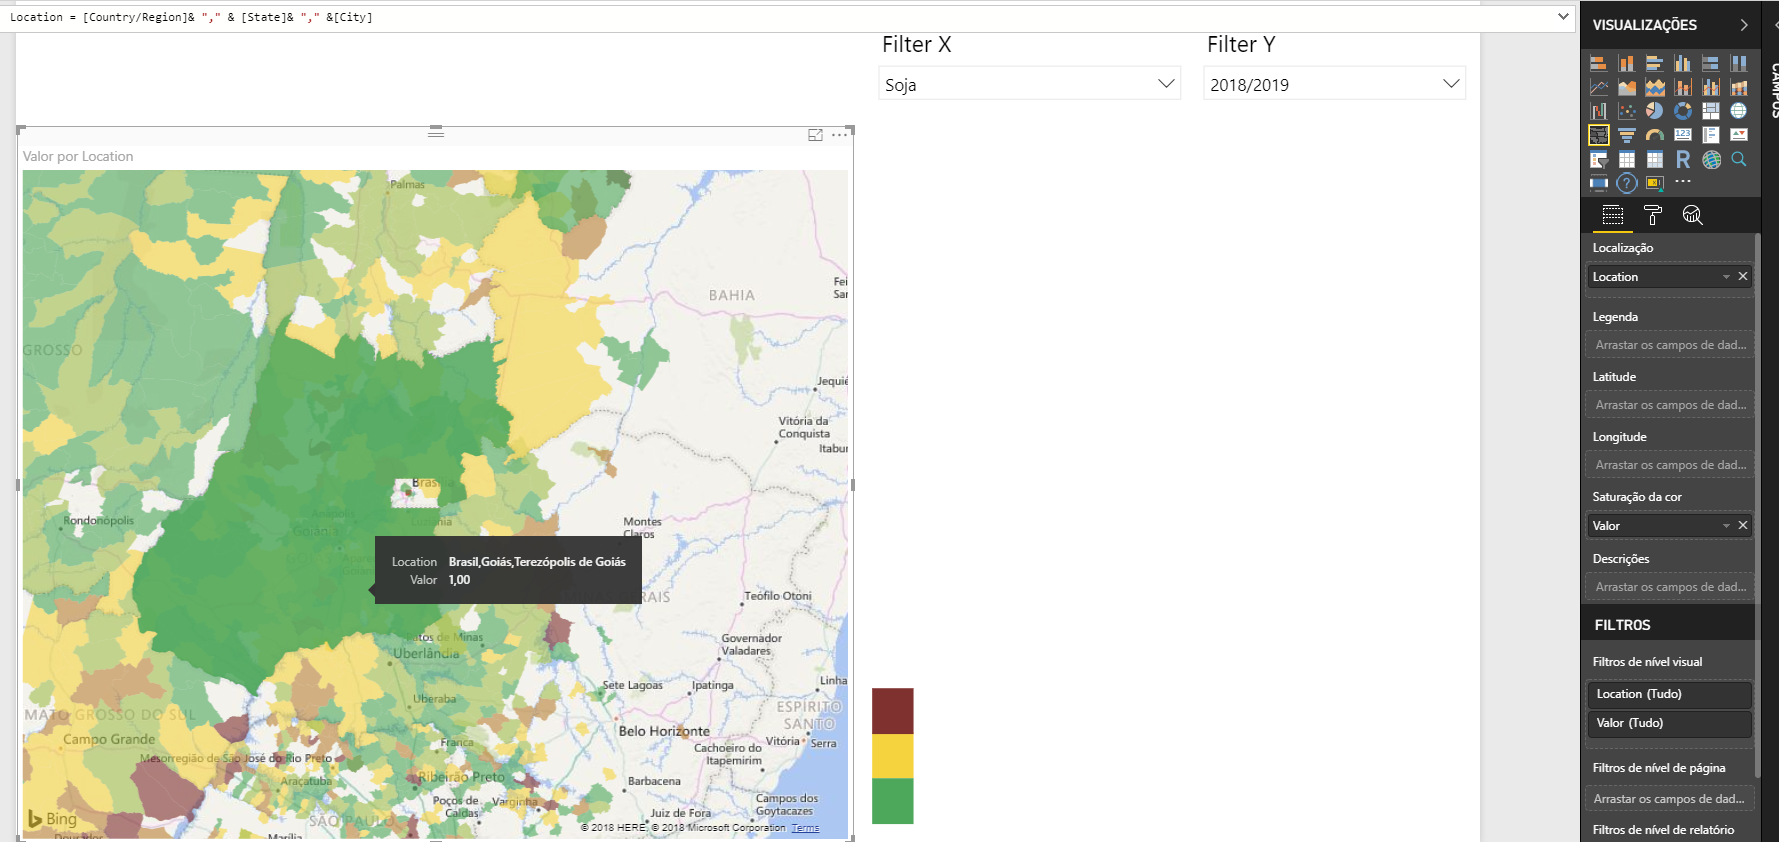Switch to the Format paint roller tab
Screen dimensions: 1779x842
[x=1652, y=215]
